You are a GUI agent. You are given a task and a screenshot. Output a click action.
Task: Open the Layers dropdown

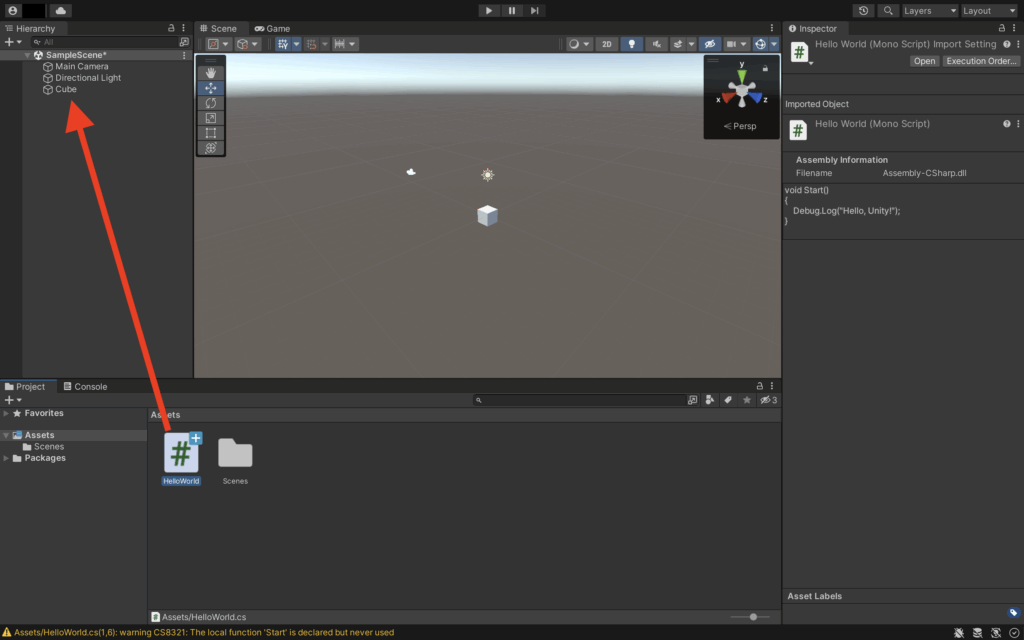tap(929, 11)
